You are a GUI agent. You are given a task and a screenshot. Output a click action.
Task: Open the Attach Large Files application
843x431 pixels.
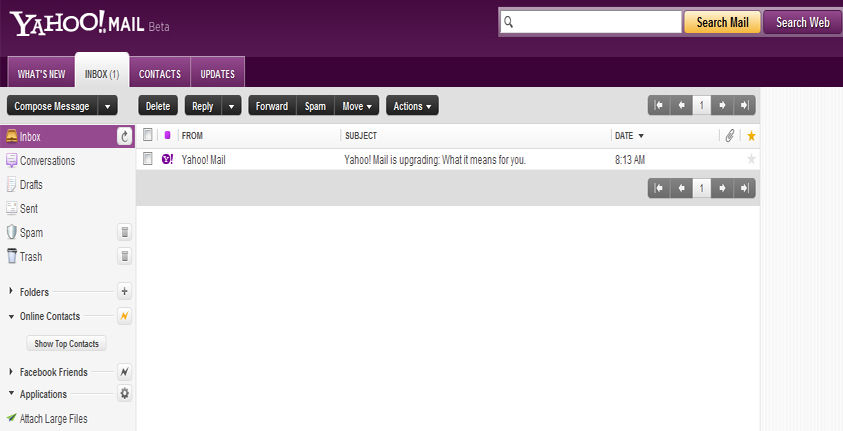click(54, 418)
